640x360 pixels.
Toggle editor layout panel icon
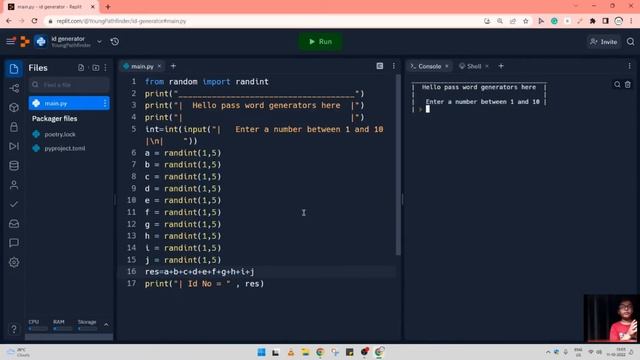point(380,66)
